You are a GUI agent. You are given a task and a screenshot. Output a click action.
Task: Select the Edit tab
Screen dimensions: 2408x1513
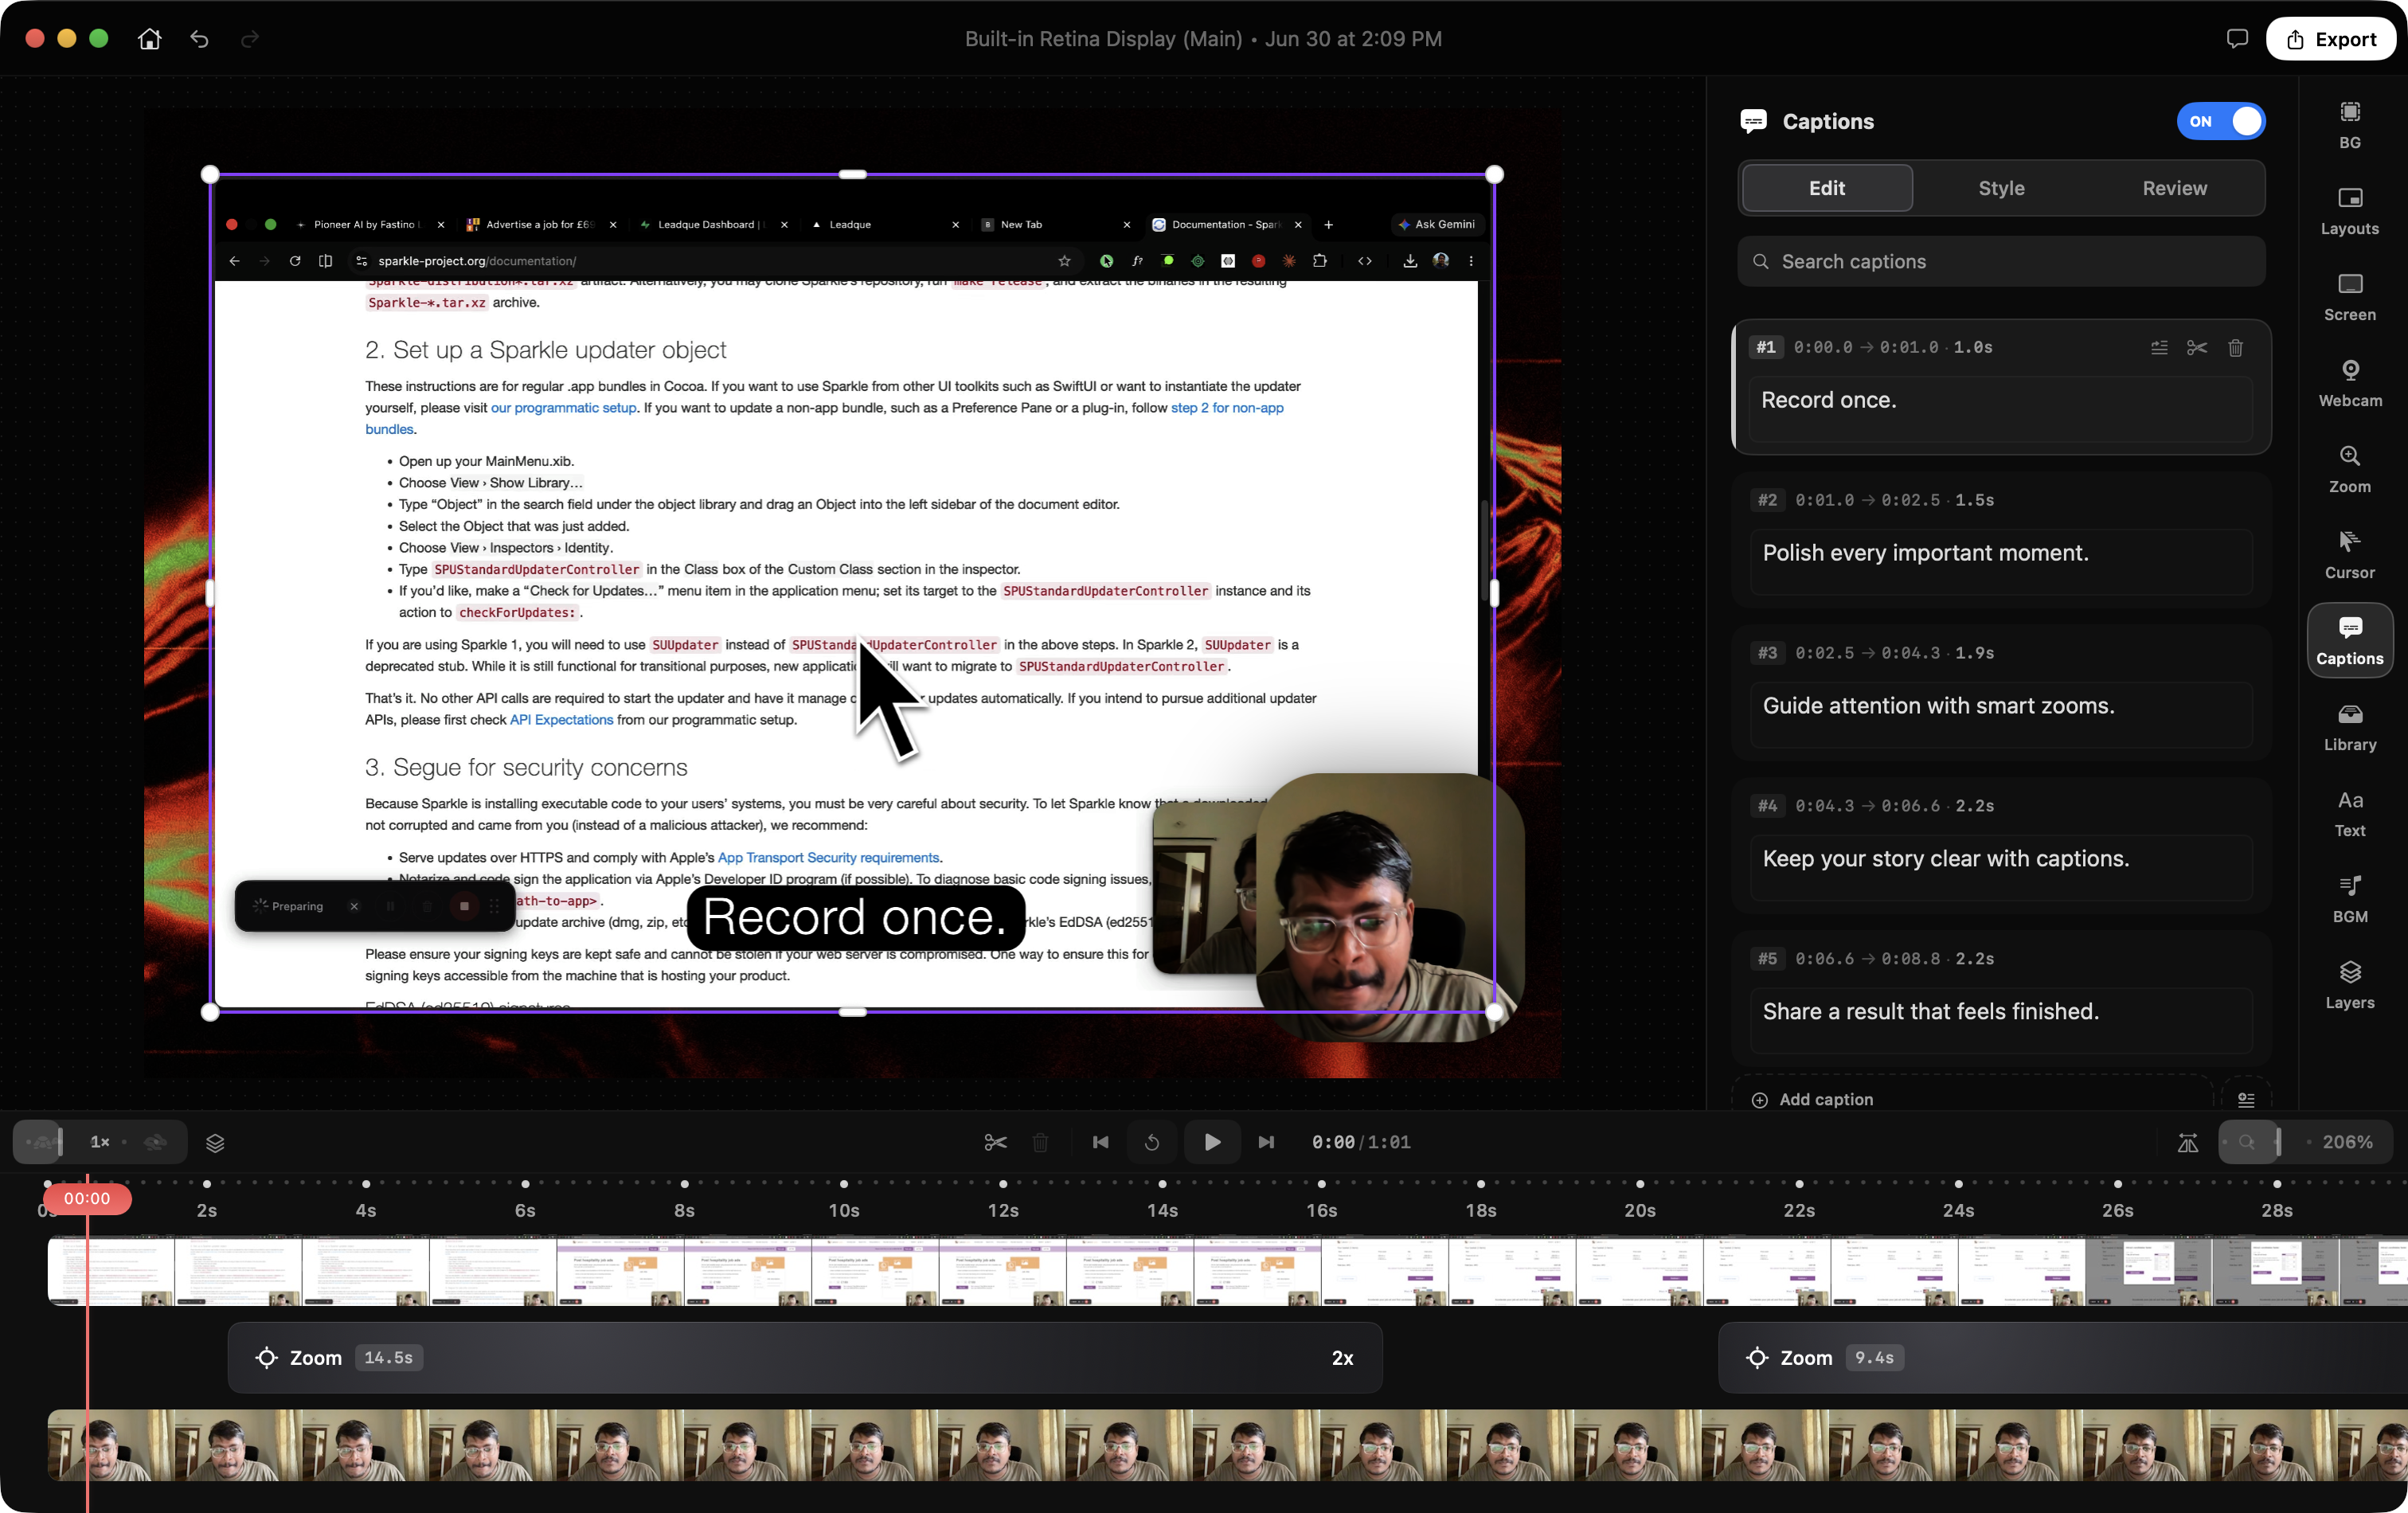coord(1827,188)
